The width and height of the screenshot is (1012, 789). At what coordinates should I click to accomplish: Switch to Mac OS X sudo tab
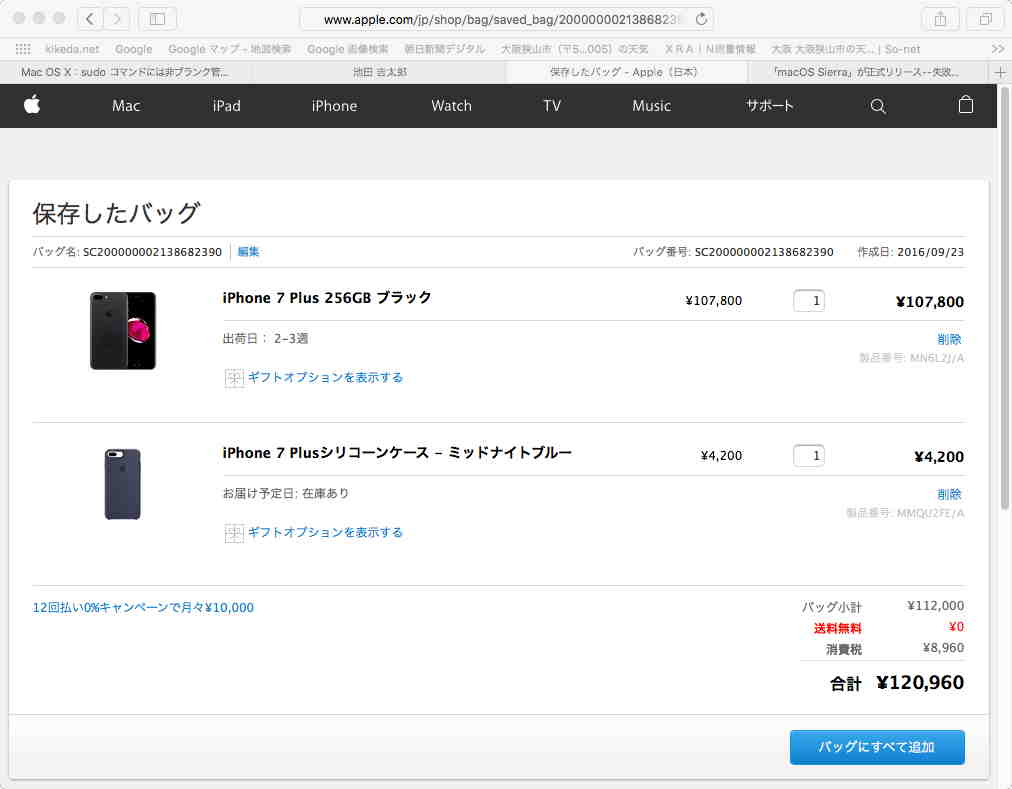tap(125, 72)
